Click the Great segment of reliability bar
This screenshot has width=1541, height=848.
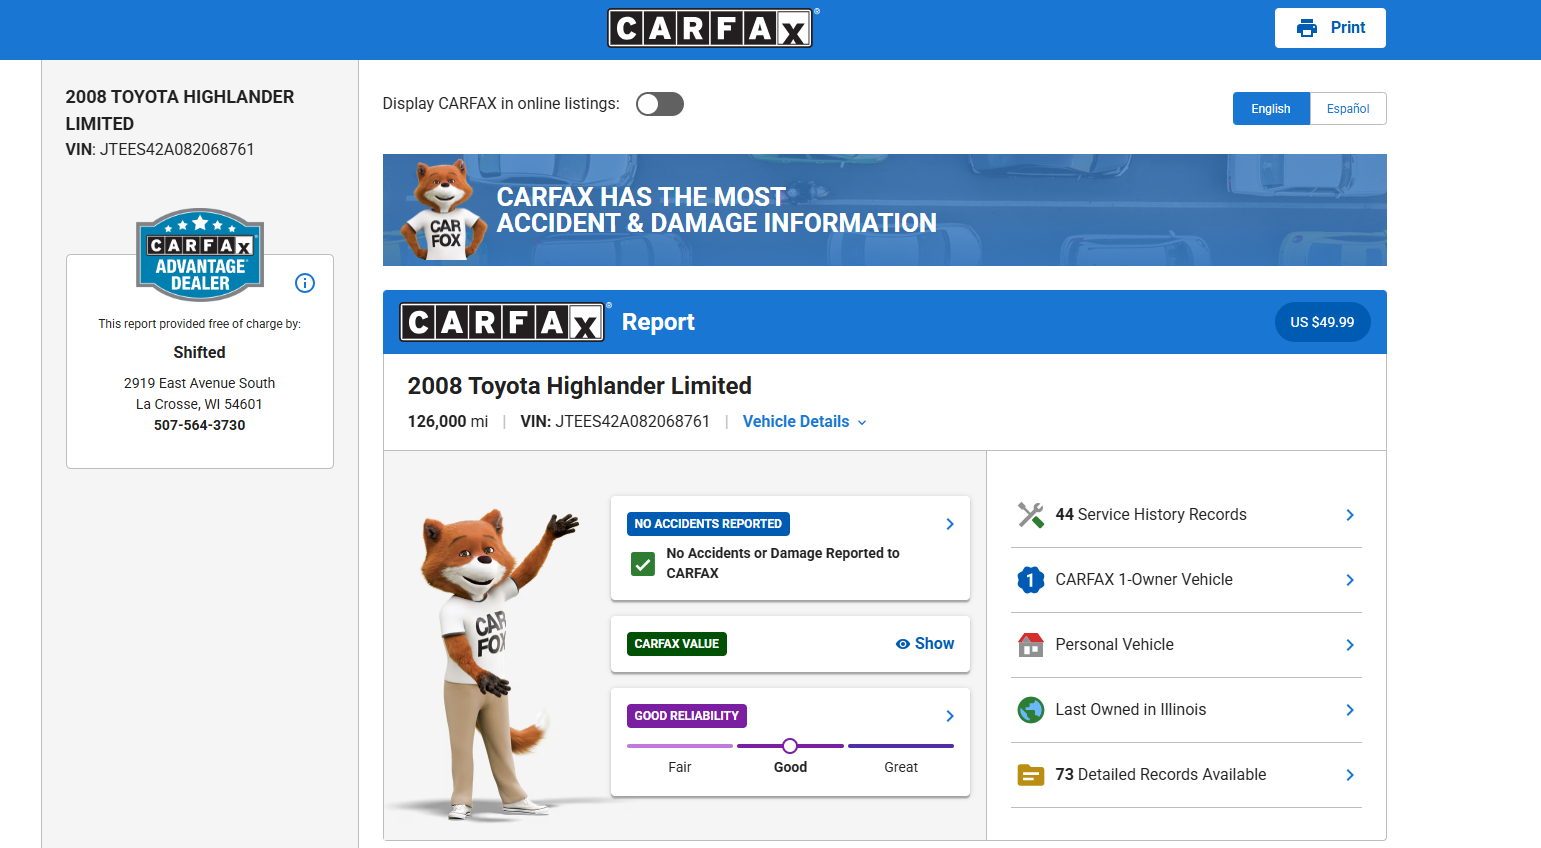coord(901,746)
